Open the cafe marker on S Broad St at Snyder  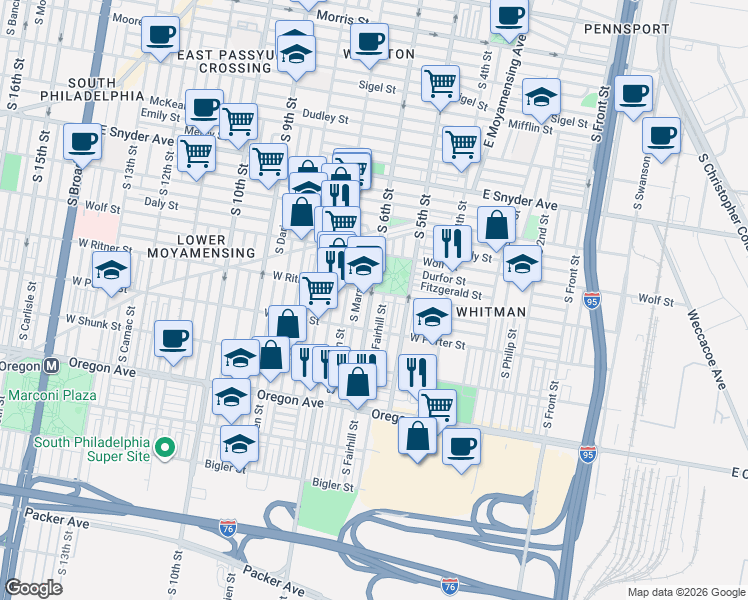[x=83, y=145]
